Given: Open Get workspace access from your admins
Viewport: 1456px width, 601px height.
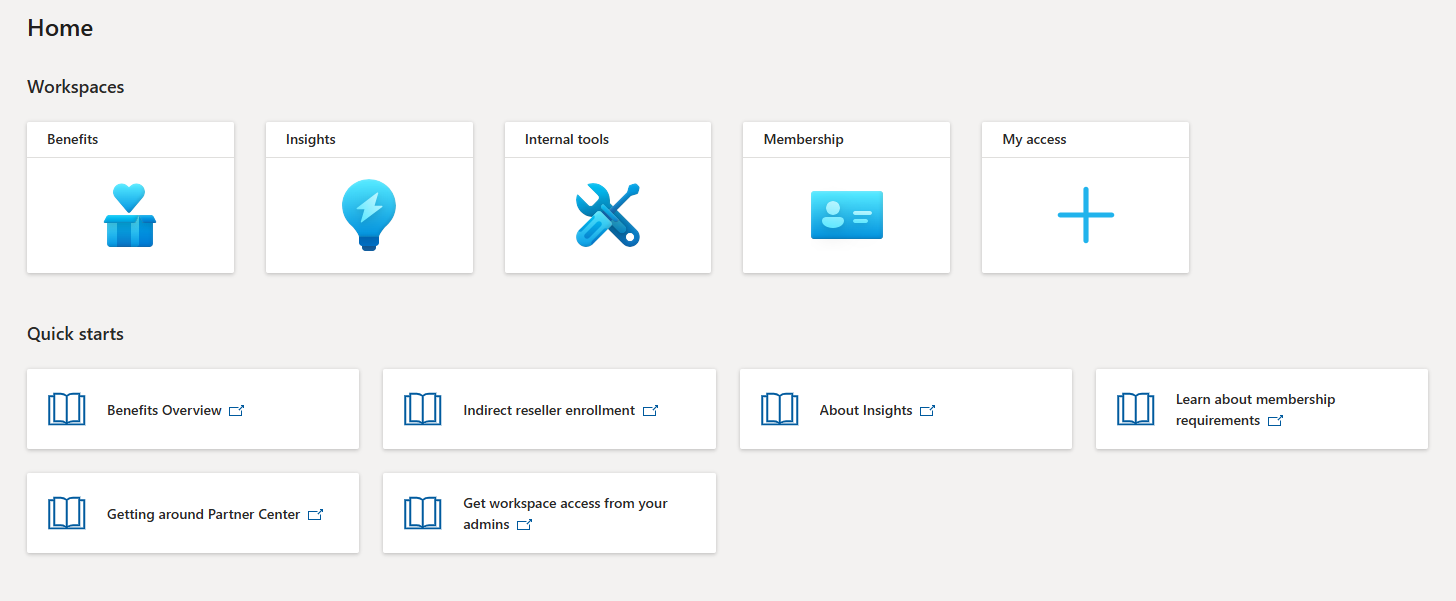Looking at the screenshot, I should [549, 512].
